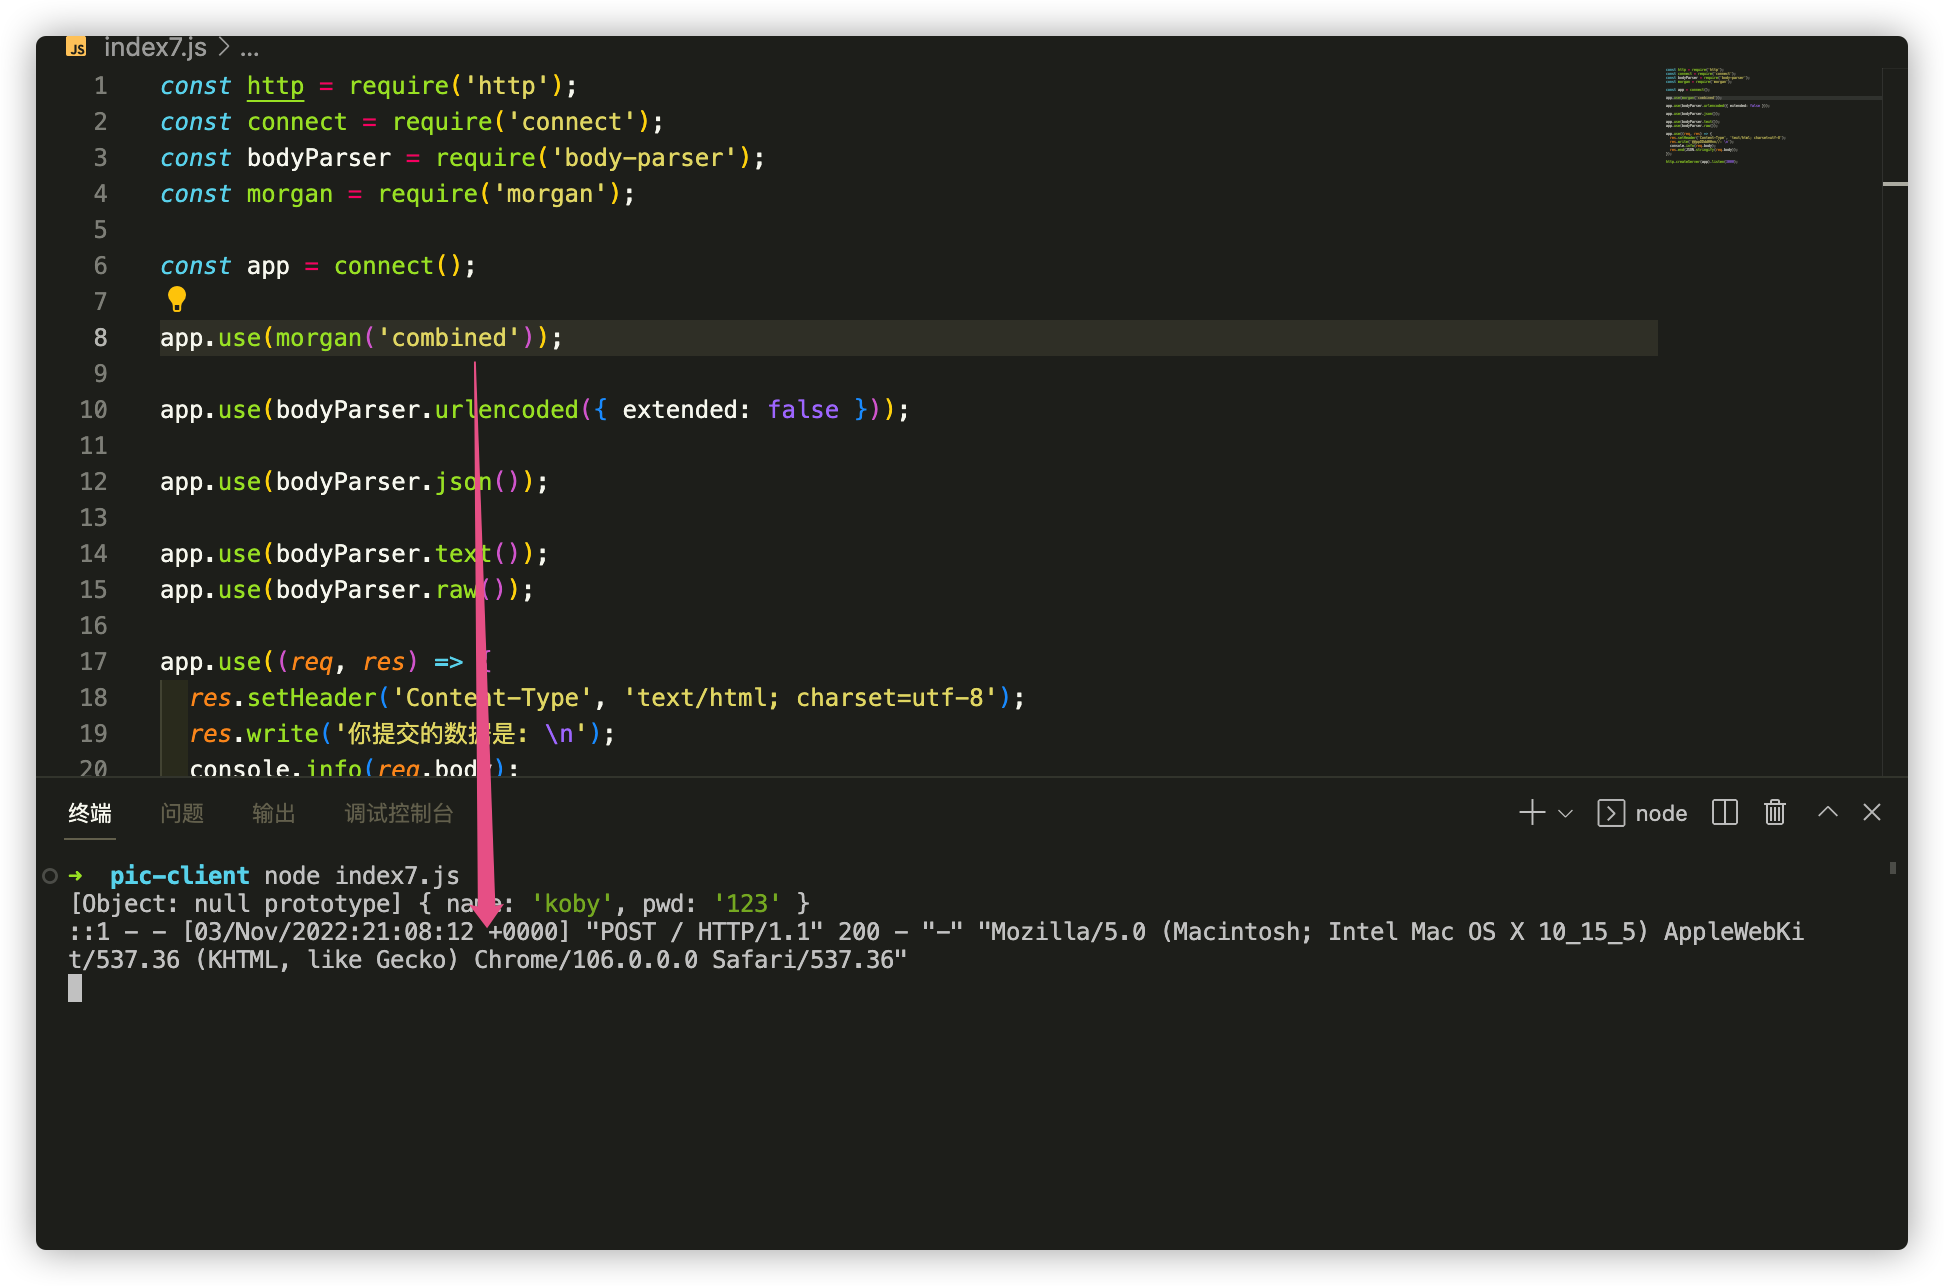Maximize panel with the up chevron

pos(1827,812)
